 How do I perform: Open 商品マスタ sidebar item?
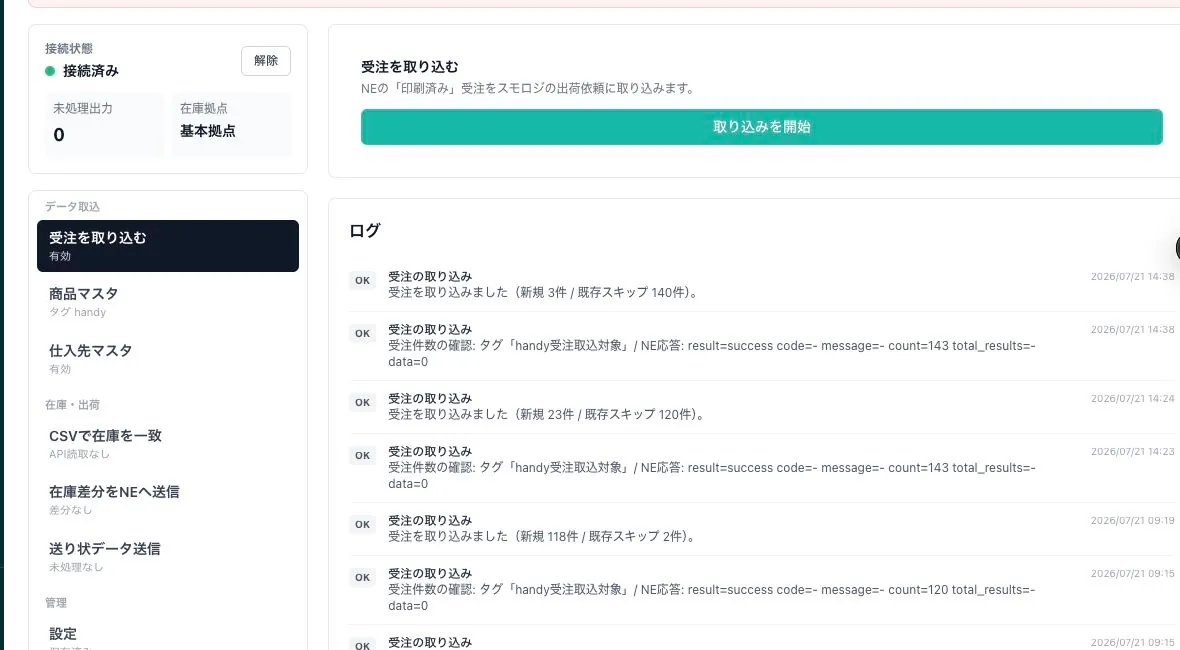168,302
